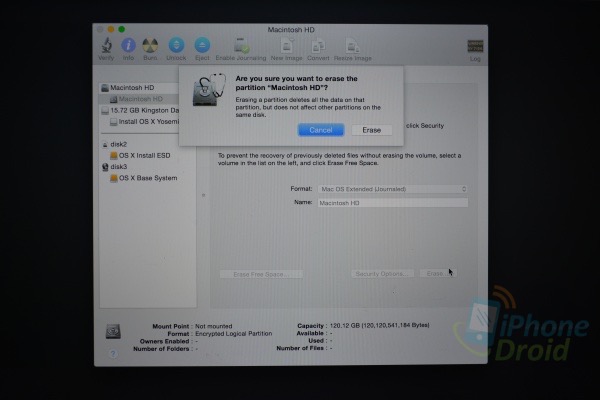This screenshot has width=600, height=400.
Task: Open the Log viewer icon
Action: [475, 50]
